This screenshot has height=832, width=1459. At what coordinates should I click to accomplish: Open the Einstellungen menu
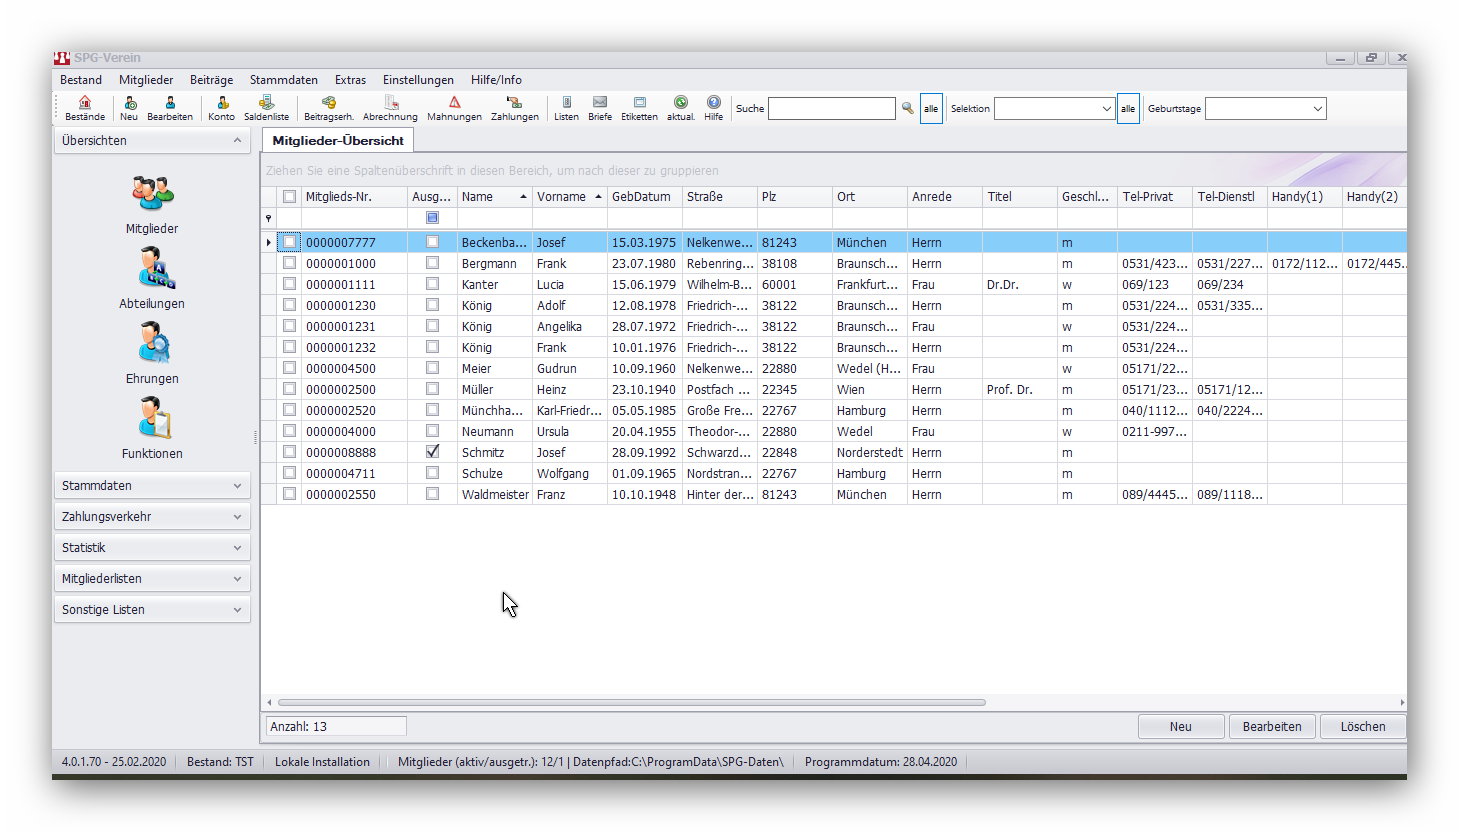pos(418,80)
